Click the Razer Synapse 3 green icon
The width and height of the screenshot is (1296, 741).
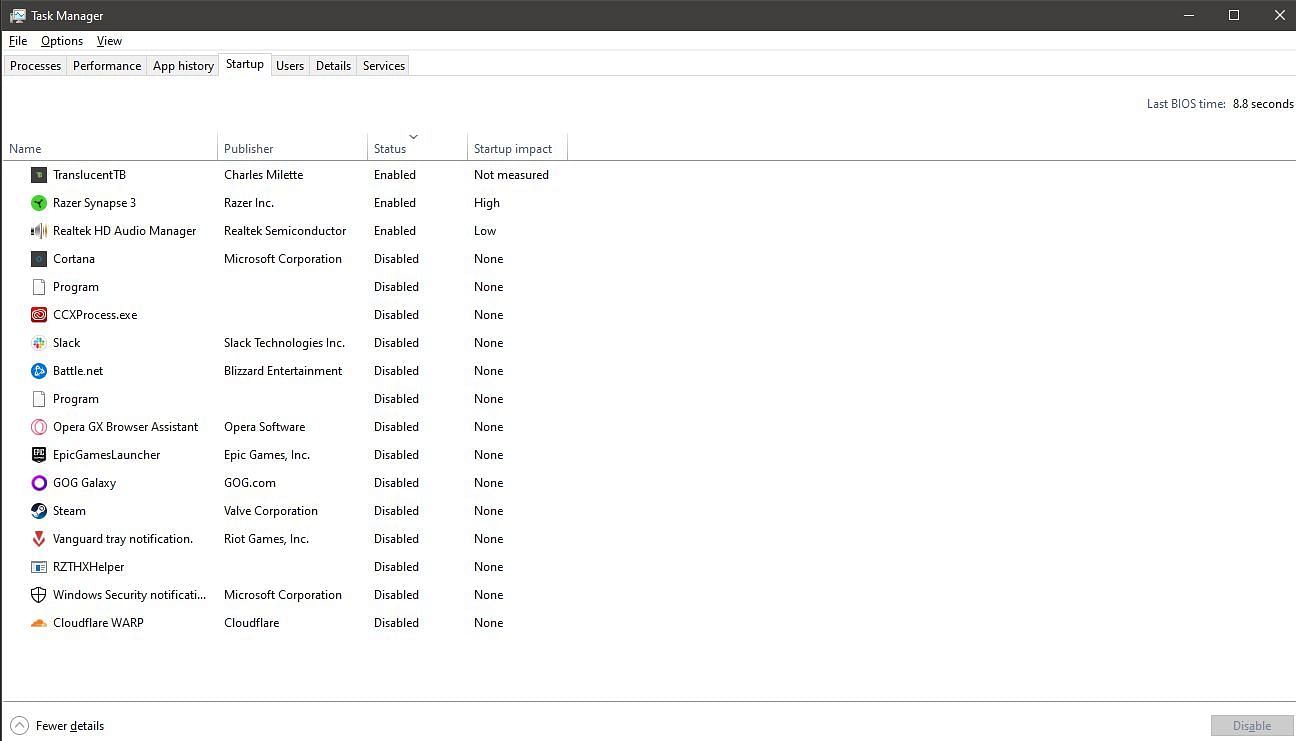[39, 203]
